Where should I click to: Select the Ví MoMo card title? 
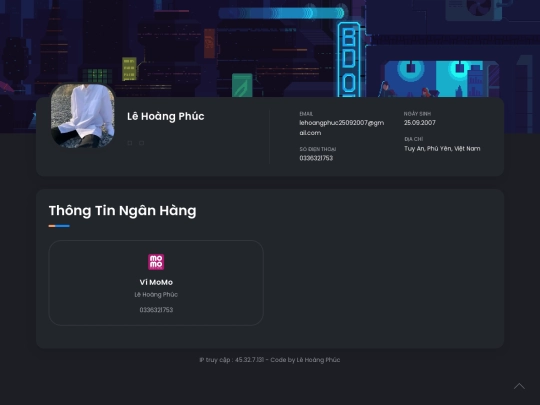(x=156, y=282)
